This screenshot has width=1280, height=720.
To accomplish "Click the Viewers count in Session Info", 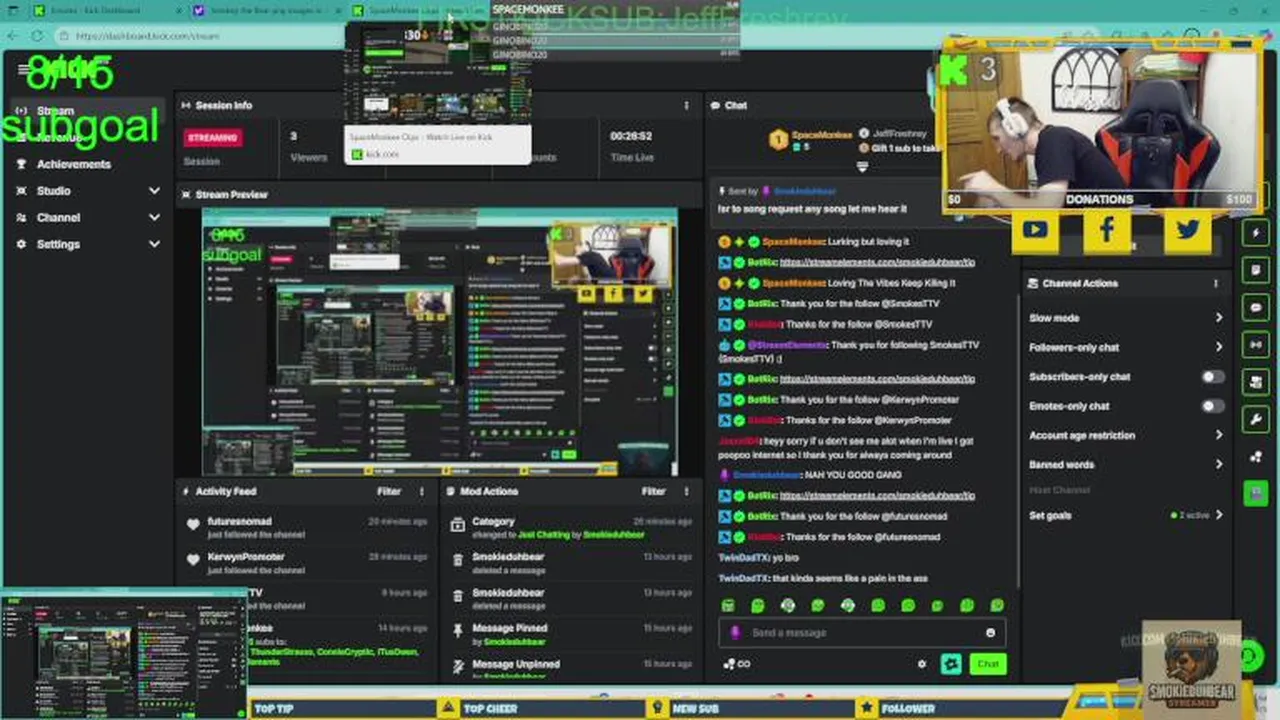I will (x=294, y=136).
